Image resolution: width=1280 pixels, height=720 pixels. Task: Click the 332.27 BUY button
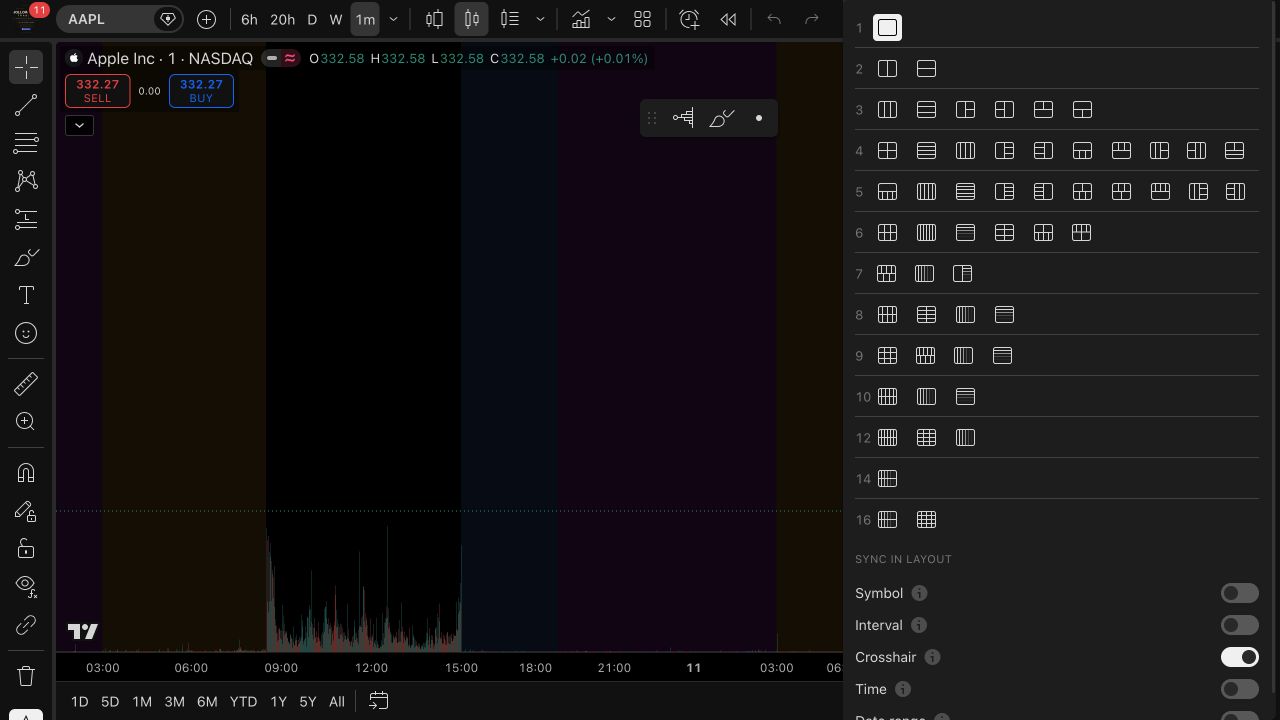coord(201,91)
